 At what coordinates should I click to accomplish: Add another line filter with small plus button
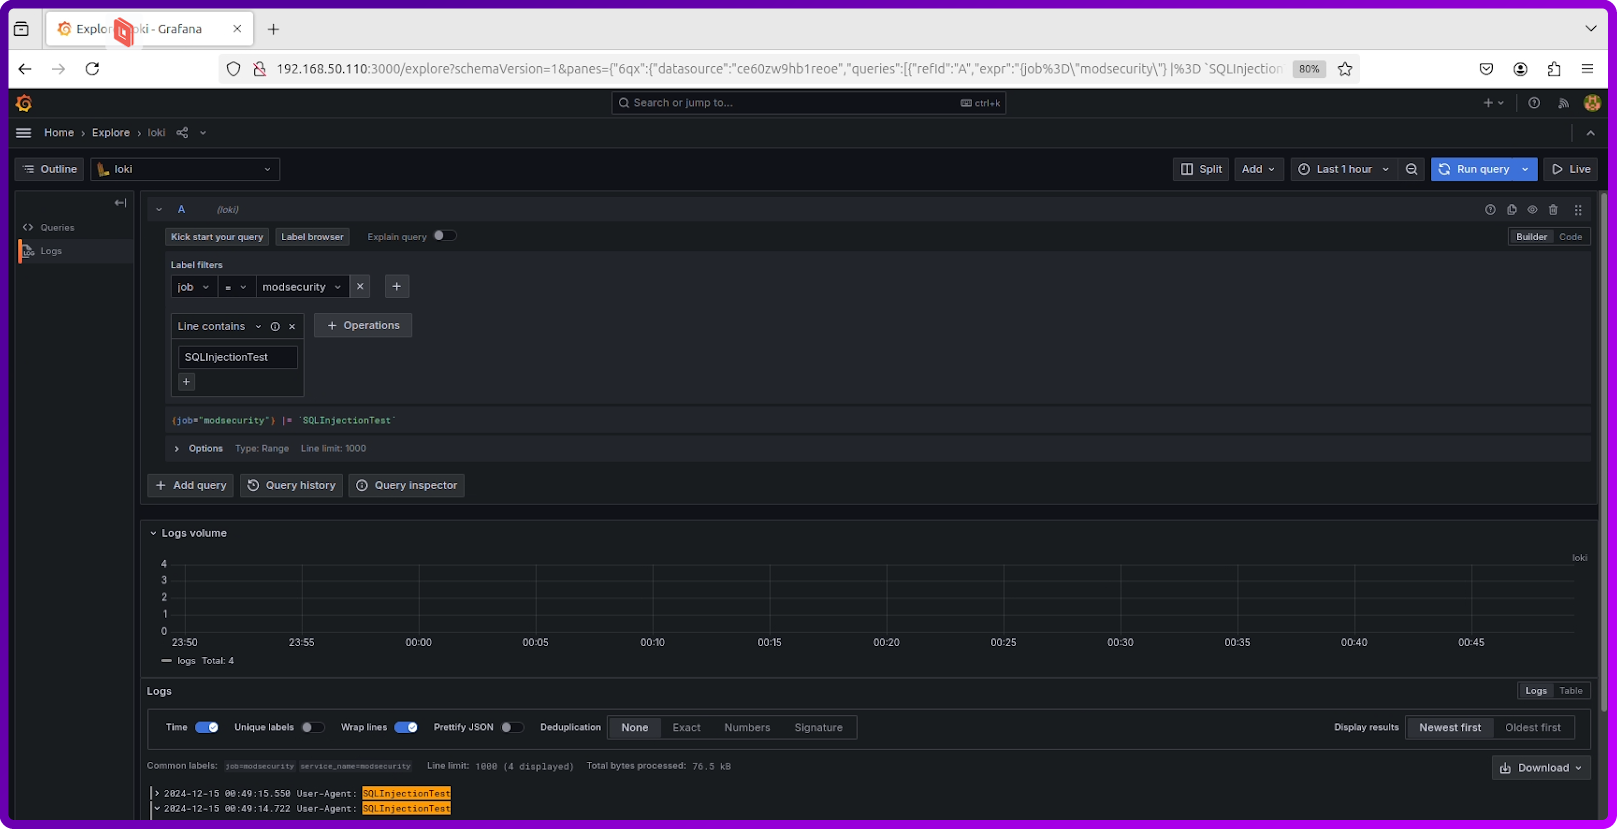186,382
